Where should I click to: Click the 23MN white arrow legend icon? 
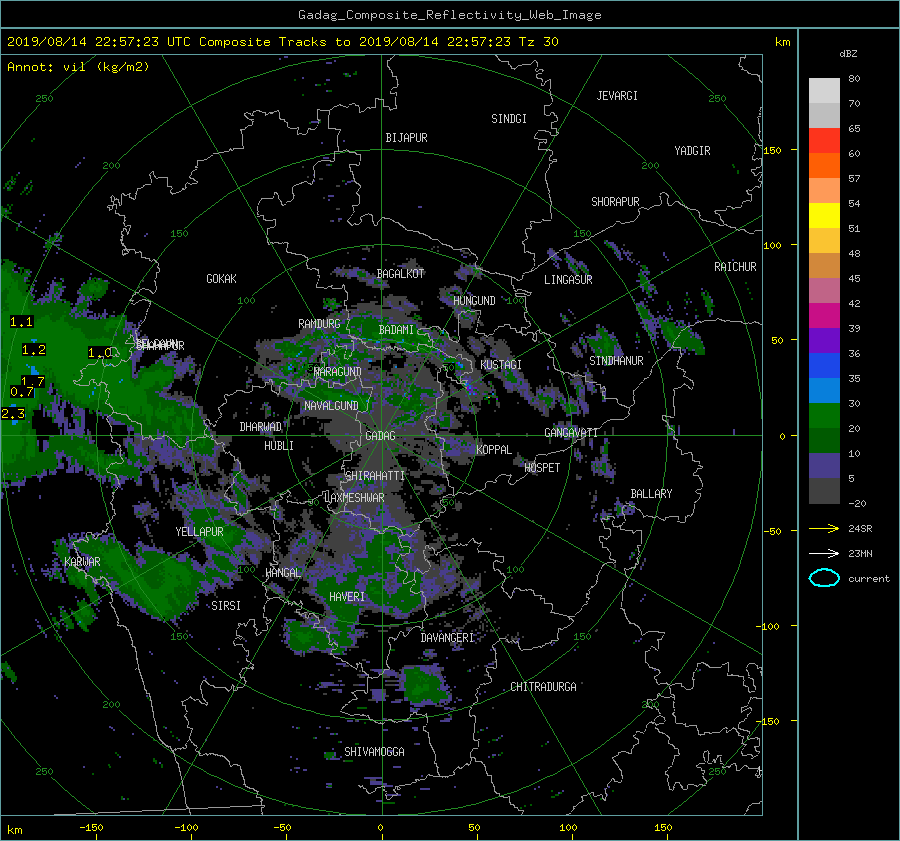(x=824, y=553)
